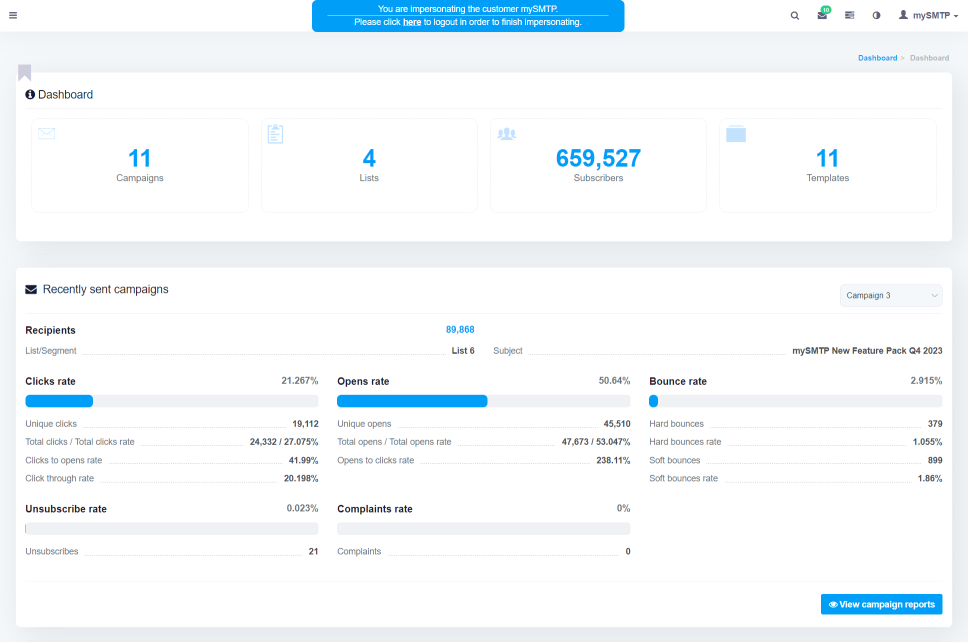Click the envelope icon on Campaigns card
Image resolution: width=968 pixels, height=642 pixels.
tap(46, 133)
